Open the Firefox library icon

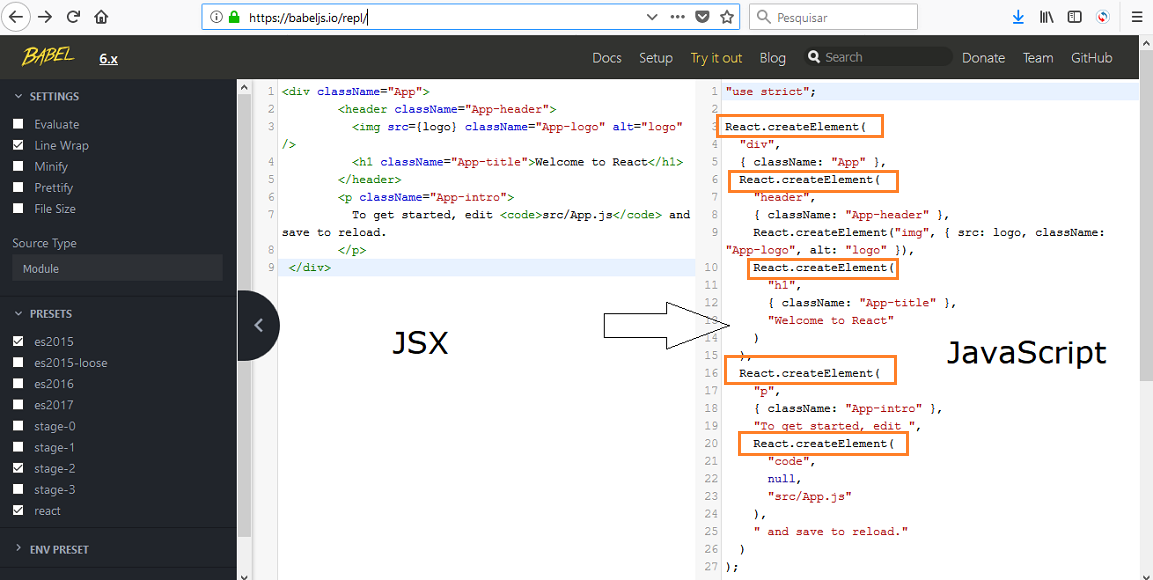click(1046, 17)
